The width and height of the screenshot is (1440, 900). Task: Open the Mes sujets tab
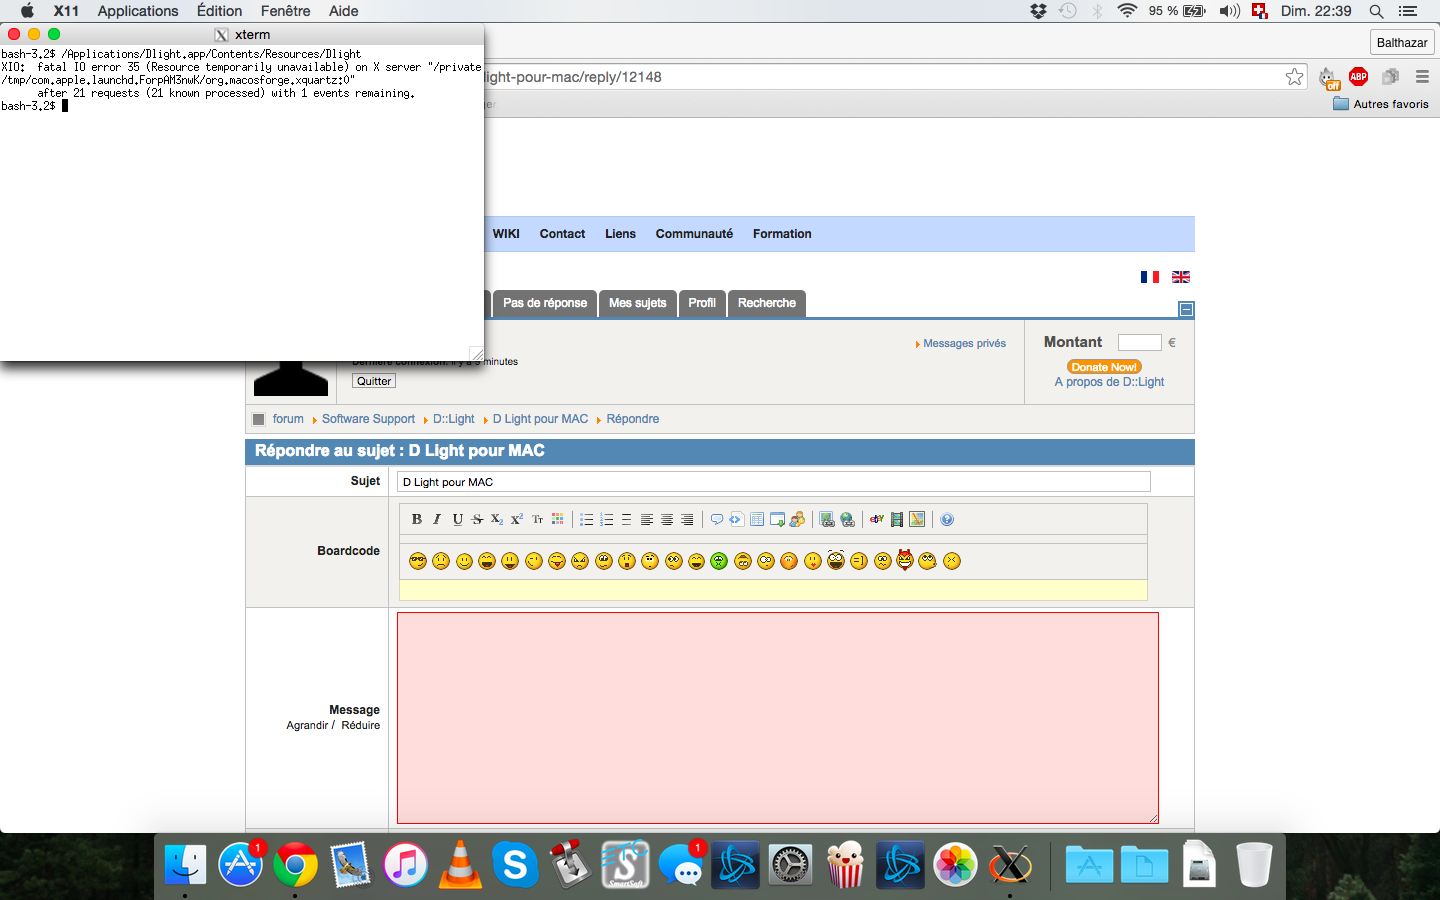point(637,303)
